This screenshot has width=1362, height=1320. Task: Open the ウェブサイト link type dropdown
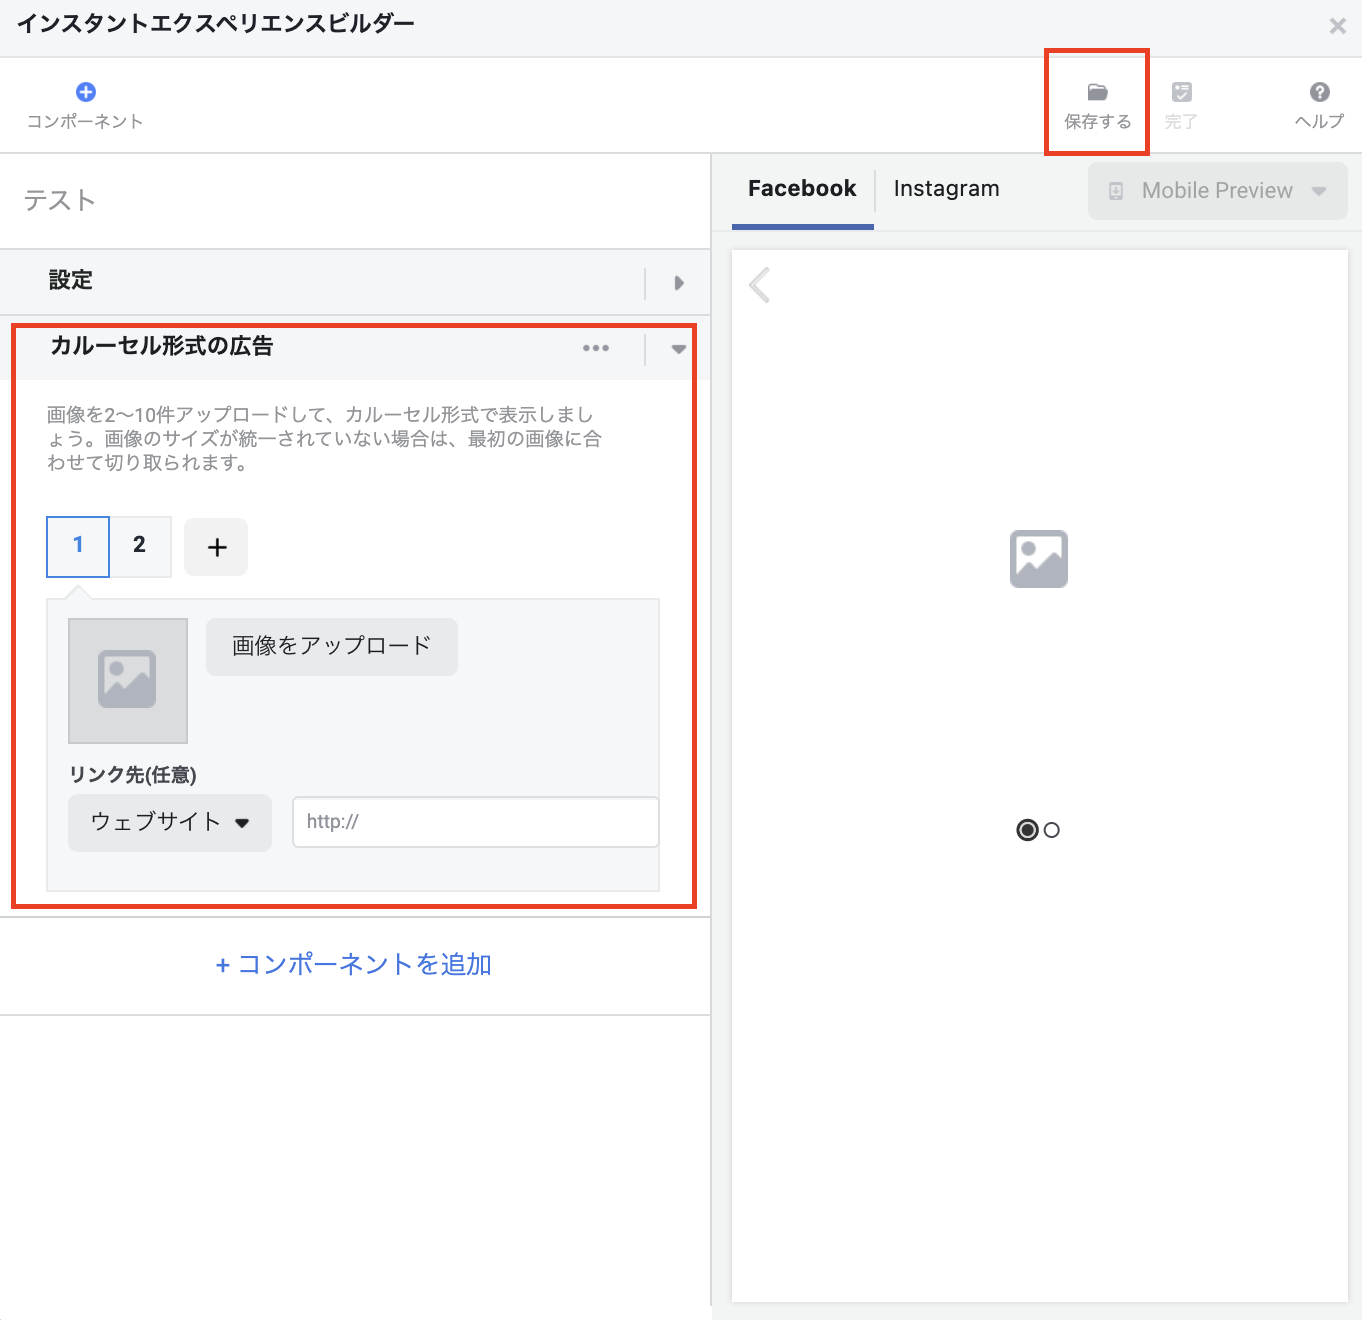170,823
